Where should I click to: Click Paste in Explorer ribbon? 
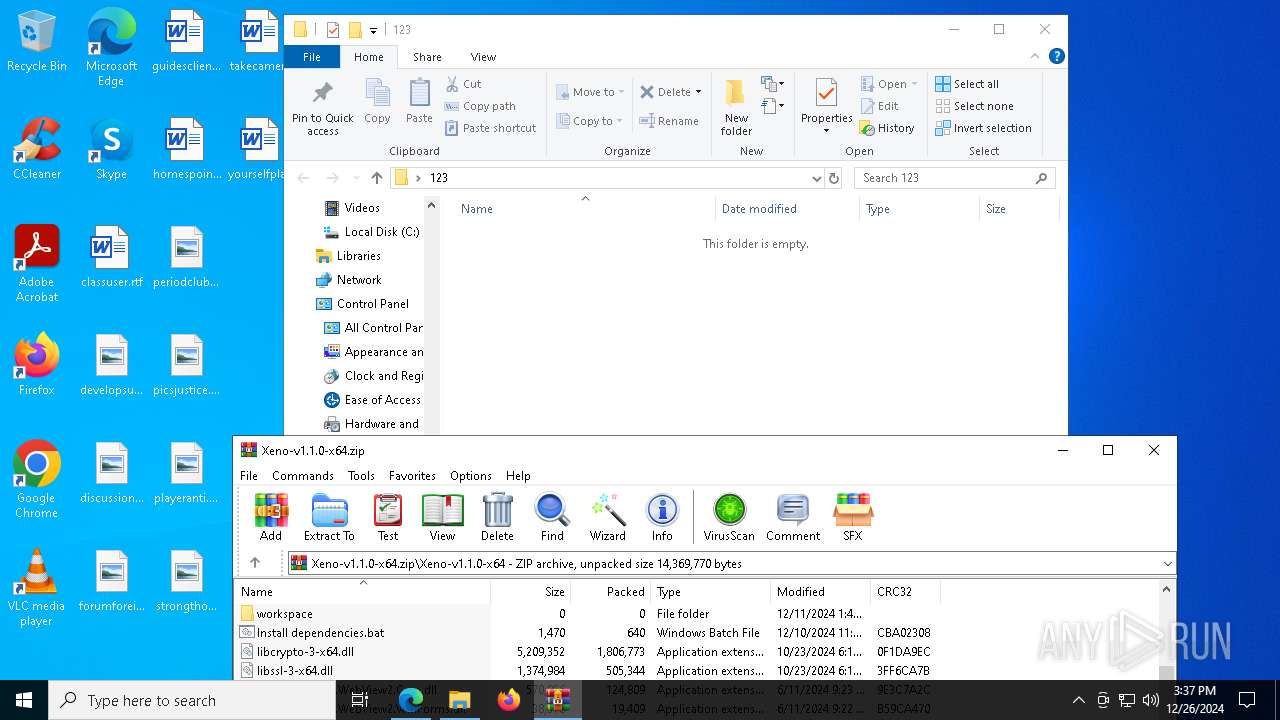[419, 102]
